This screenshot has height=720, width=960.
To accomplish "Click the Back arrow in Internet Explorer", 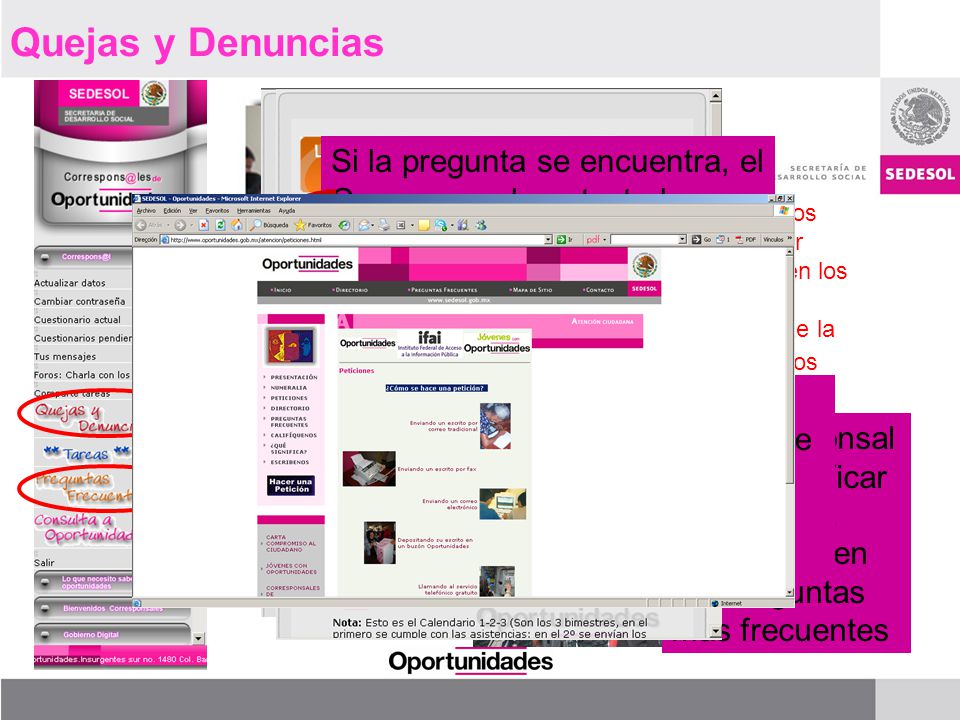I will 141,225.
